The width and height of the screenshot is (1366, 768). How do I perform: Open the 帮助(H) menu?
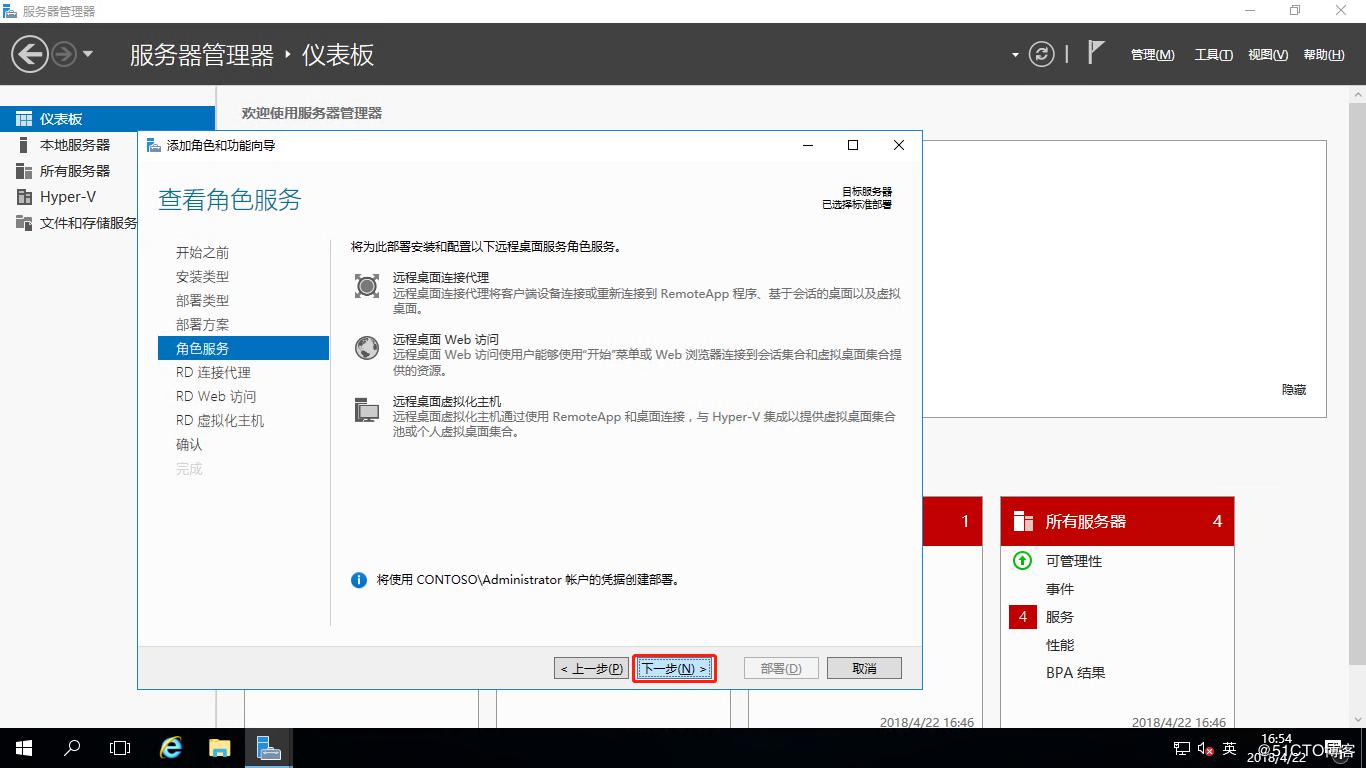pos(1323,55)
